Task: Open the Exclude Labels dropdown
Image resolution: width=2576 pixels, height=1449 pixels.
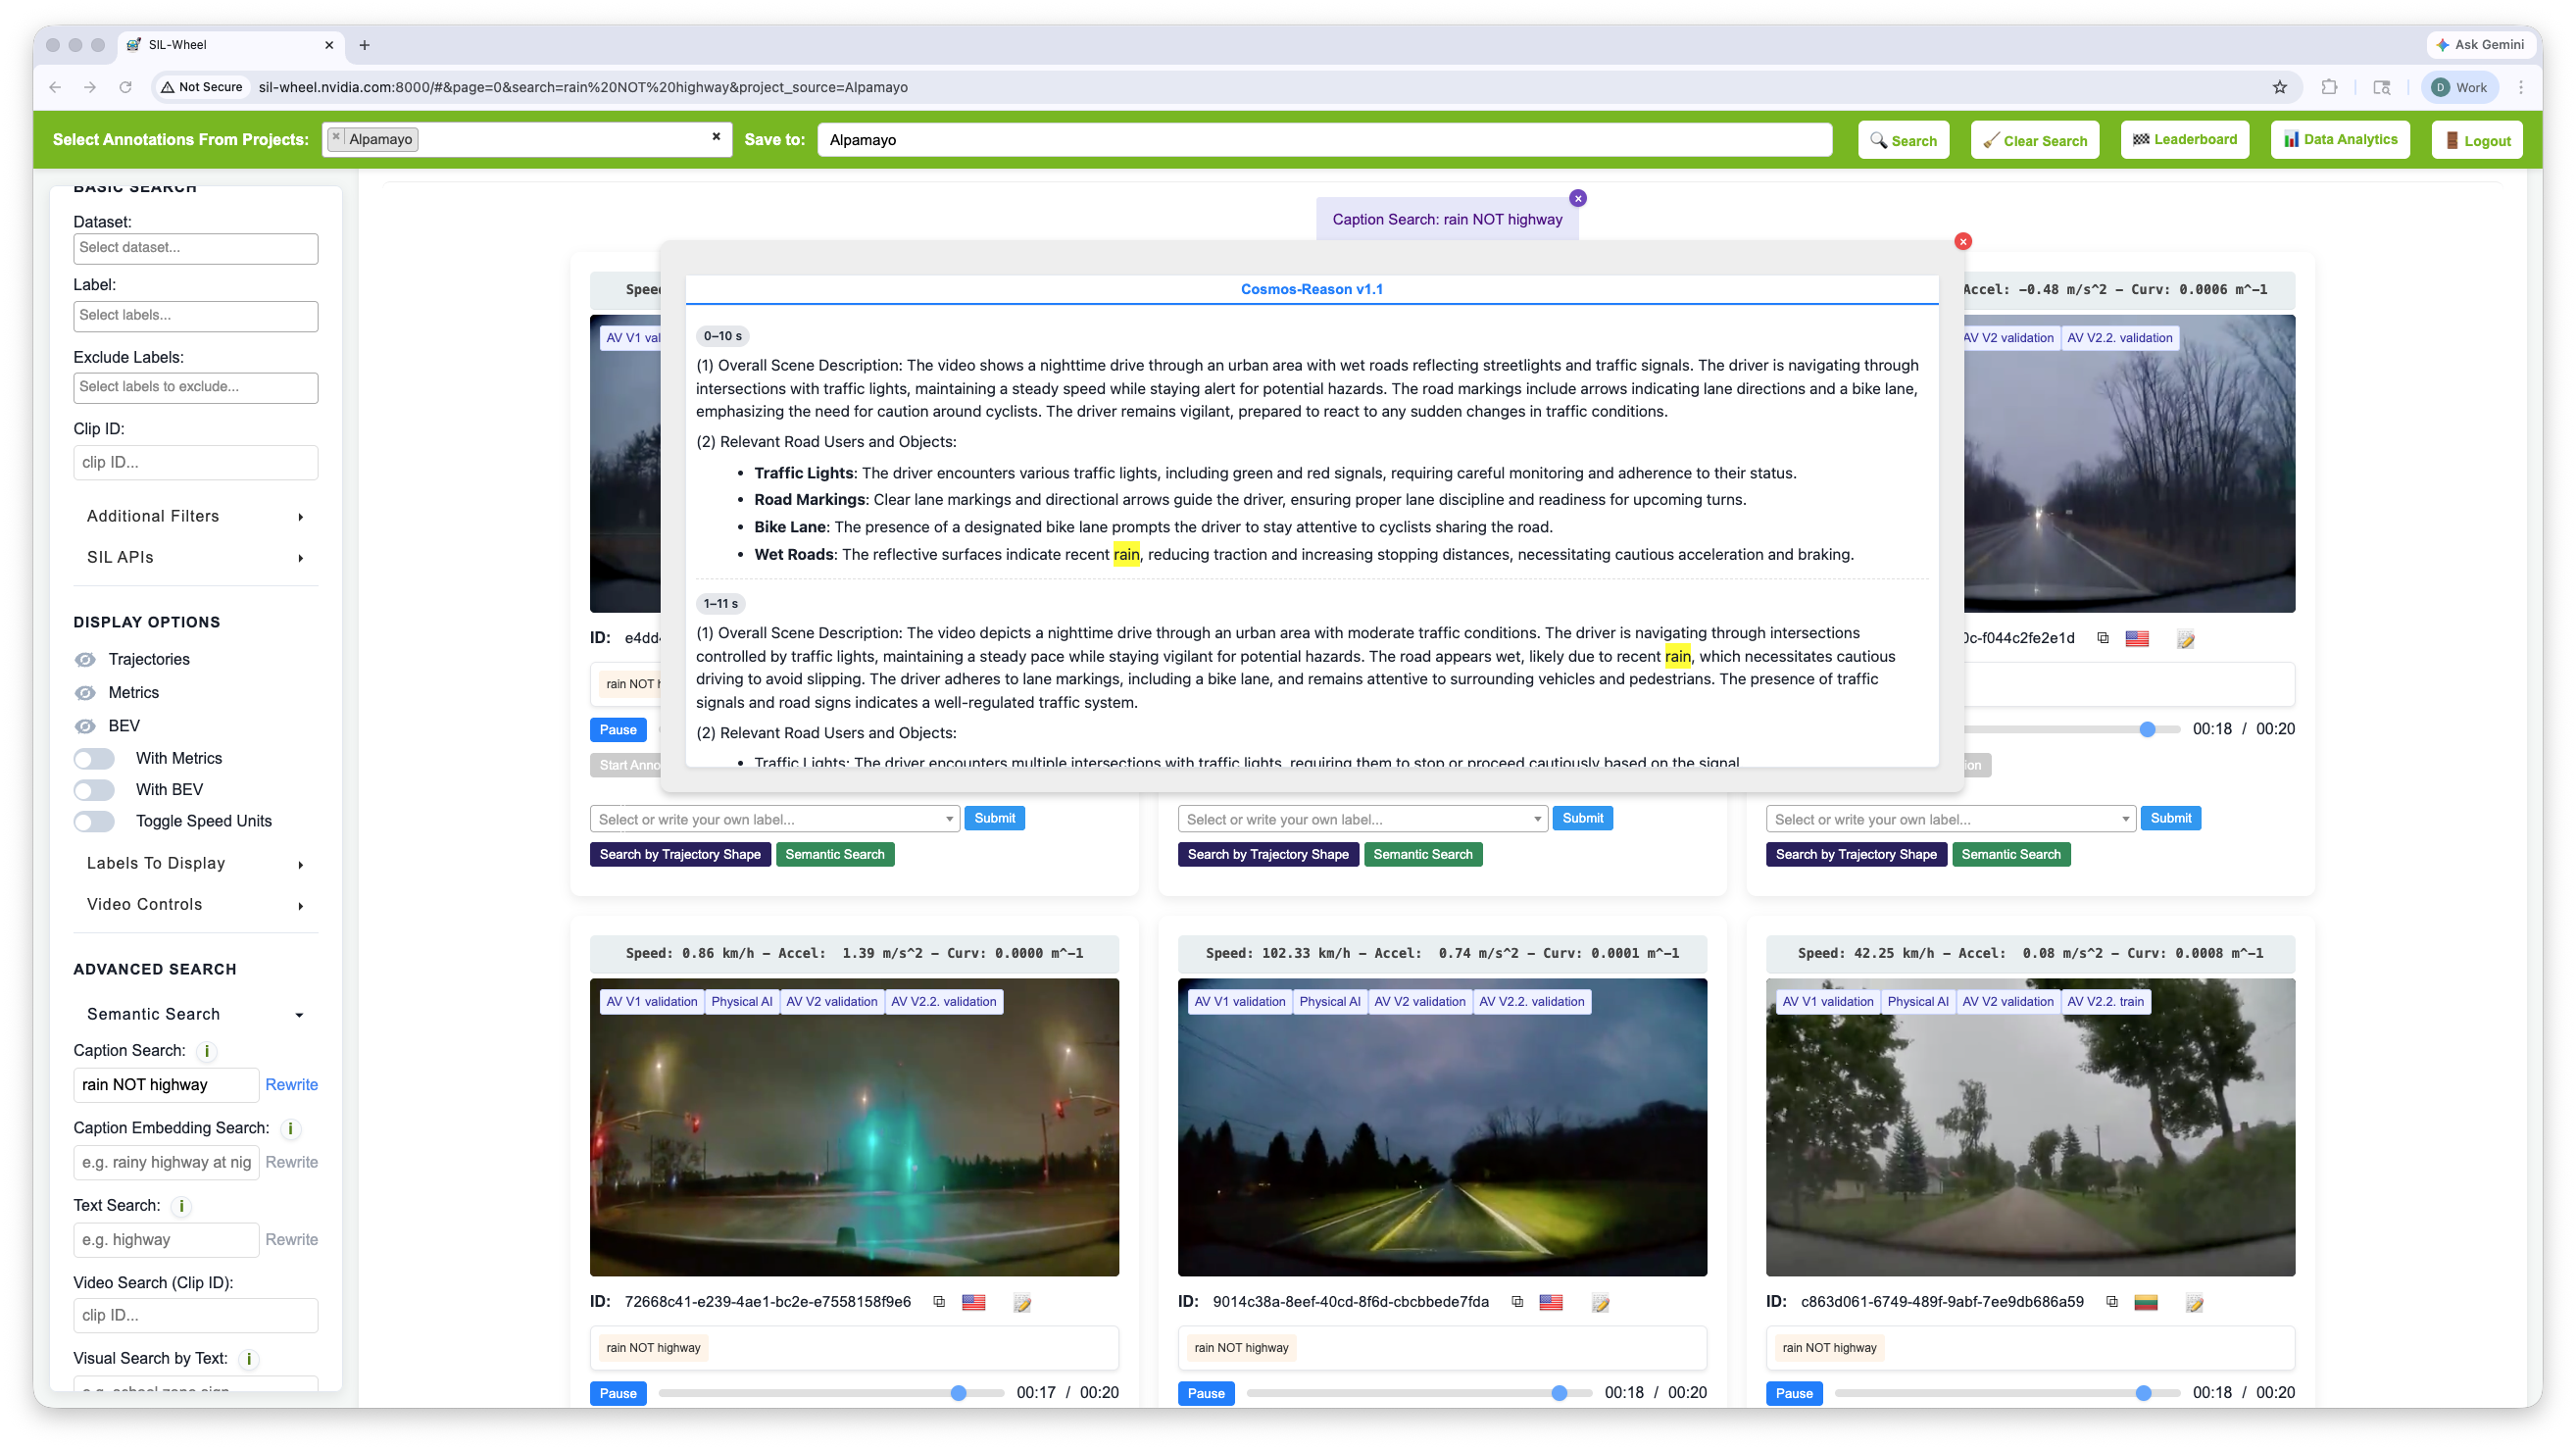Action: (x=195, y=387)
